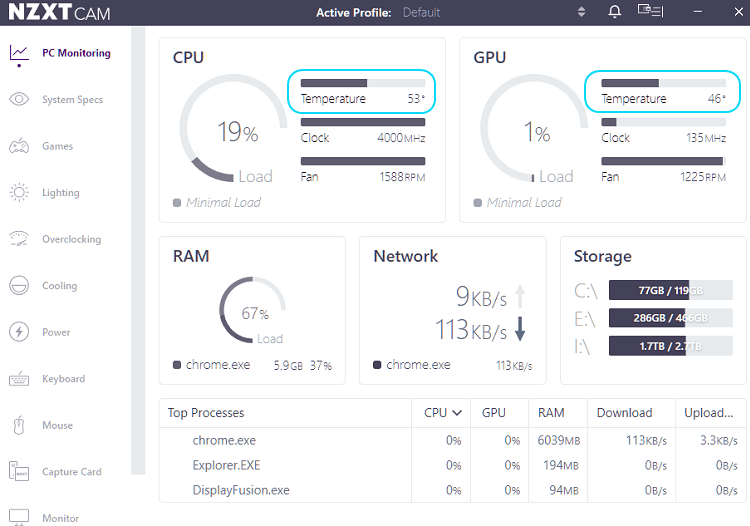Click the Mouse icon in sidebar
The width and height of the screenshot is (750, 526).
[19, 425]
